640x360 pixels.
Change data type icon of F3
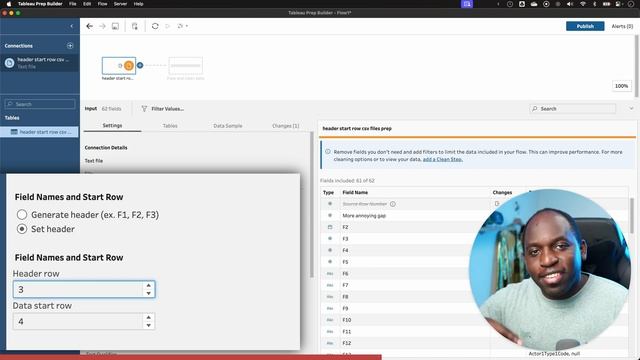pos(330,238)
